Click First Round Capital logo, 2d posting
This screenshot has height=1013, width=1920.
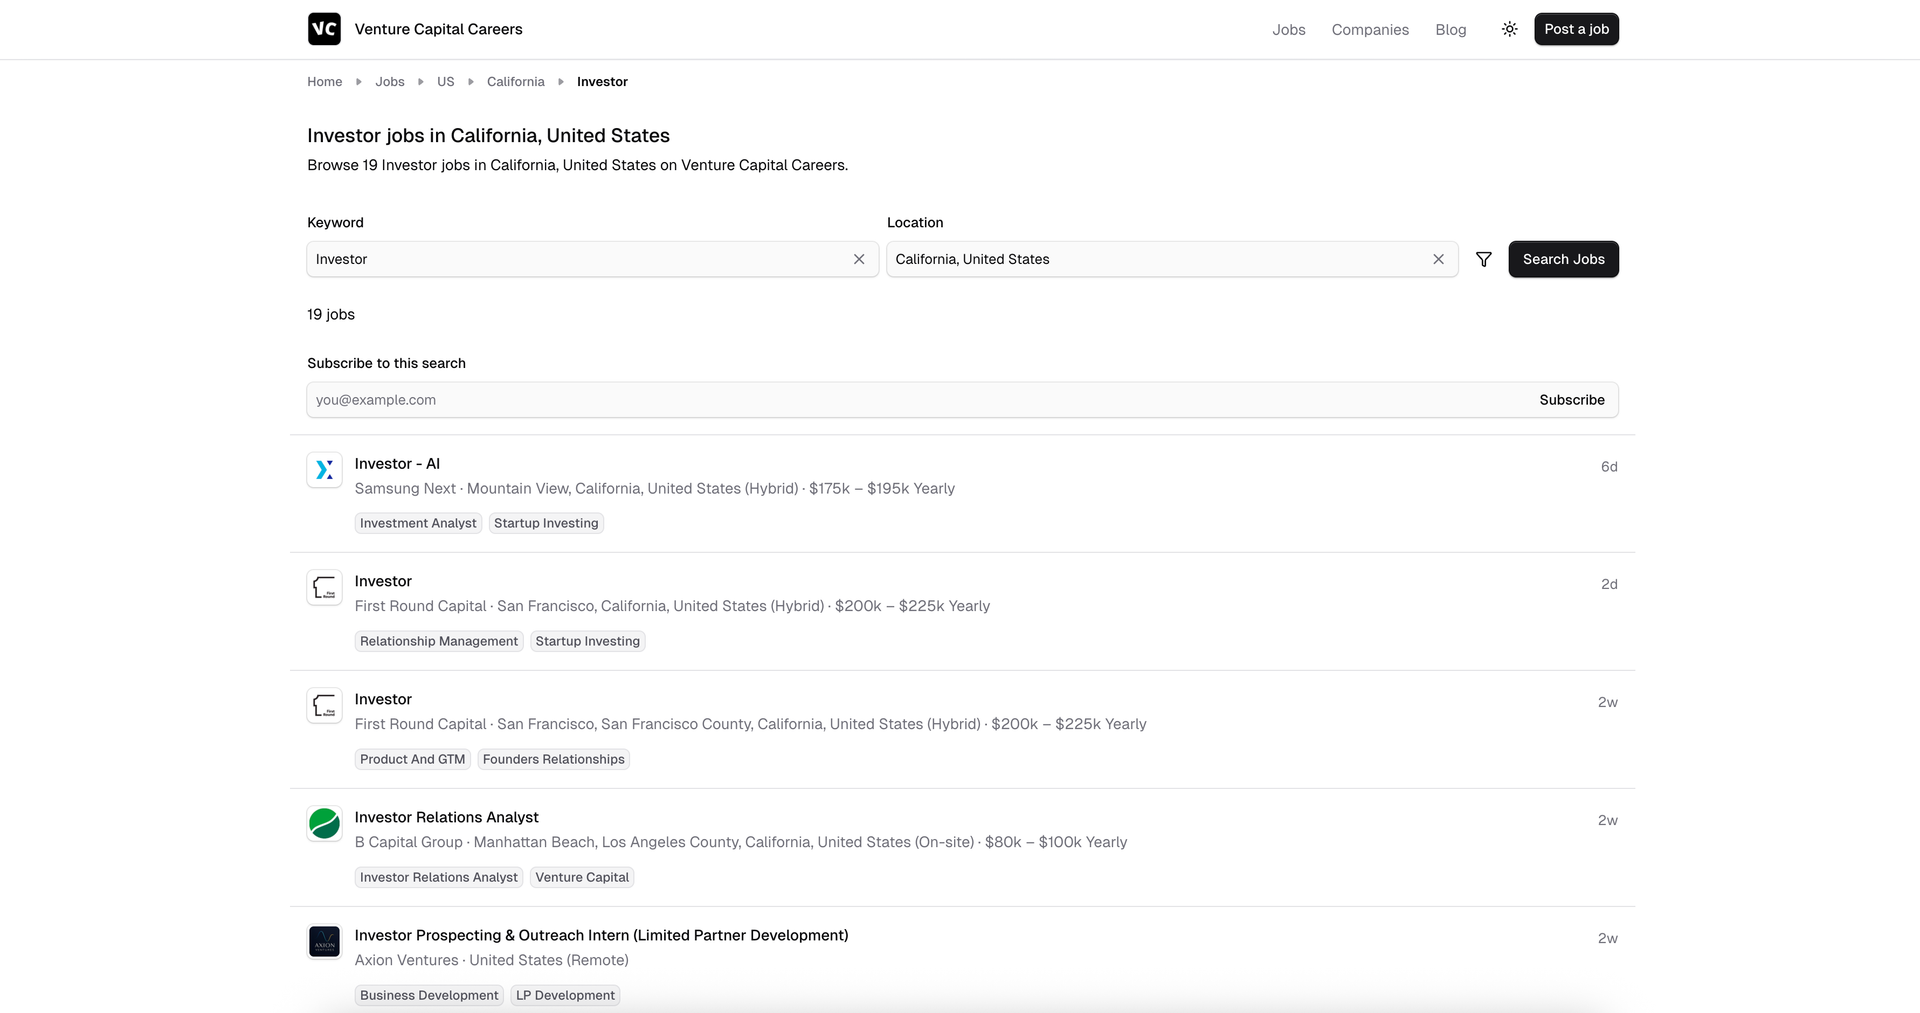[x=324, y=588]
